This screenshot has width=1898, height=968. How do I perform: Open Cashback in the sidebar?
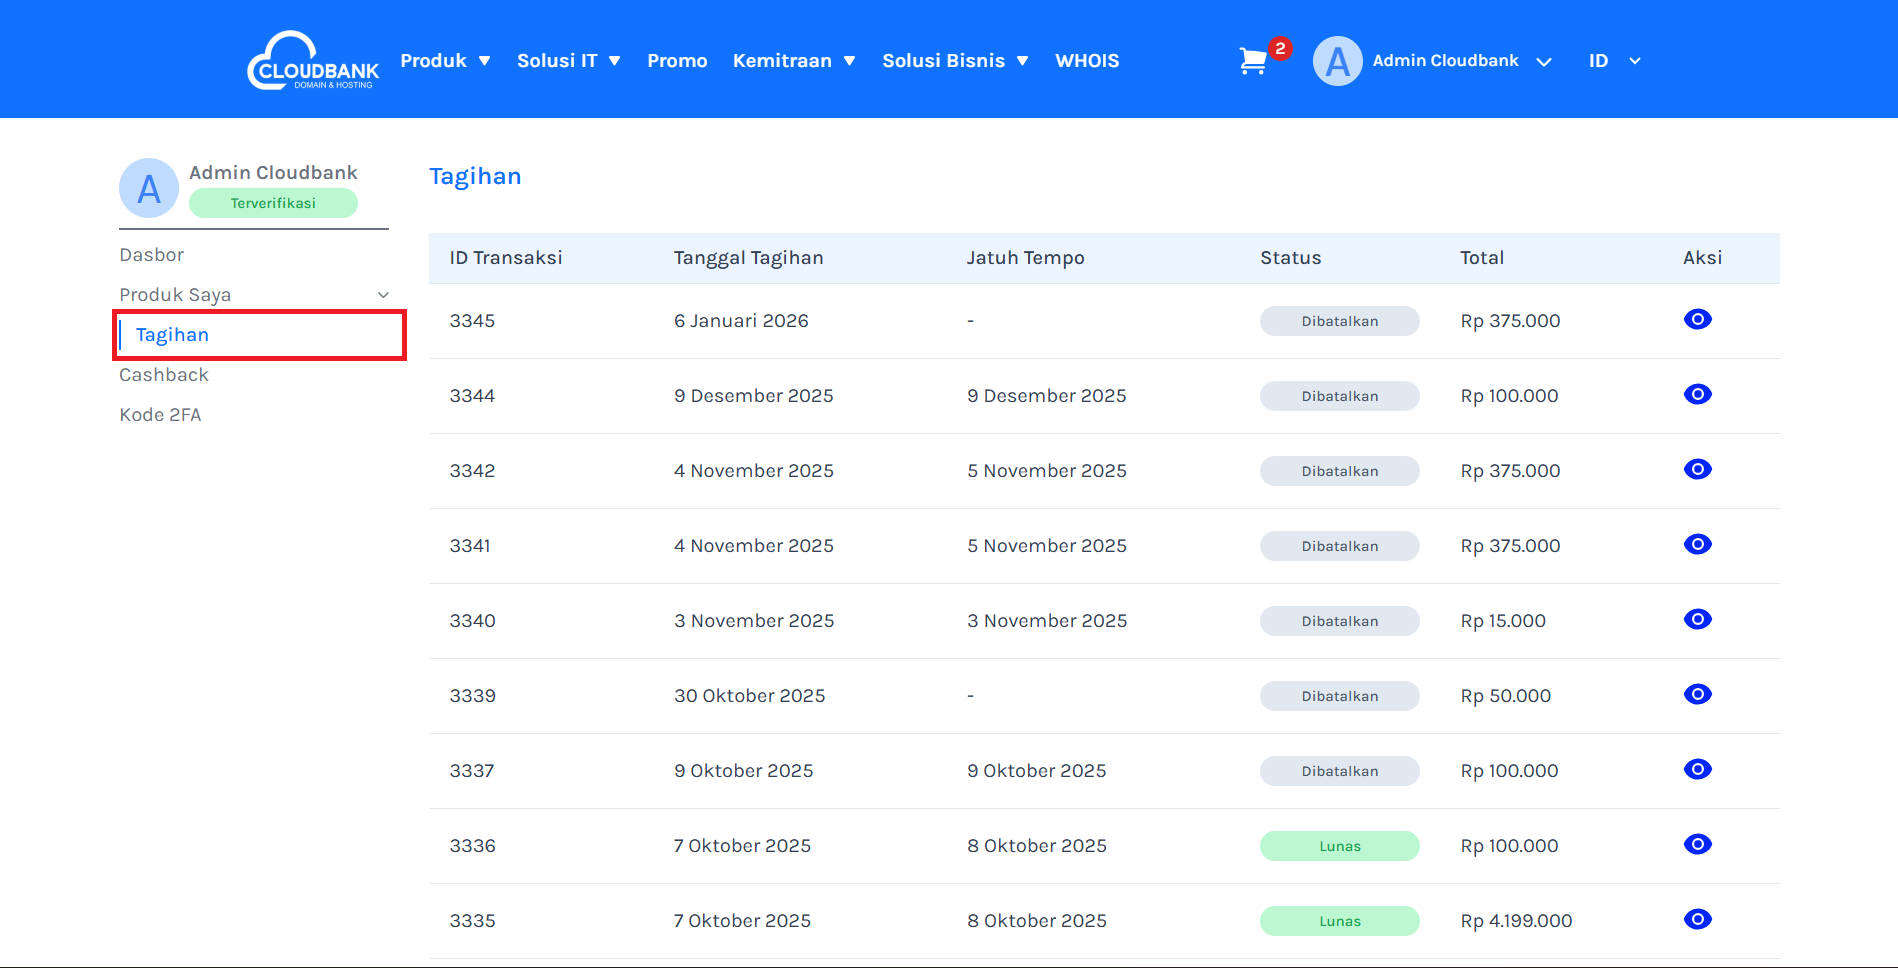click(164, 375)
